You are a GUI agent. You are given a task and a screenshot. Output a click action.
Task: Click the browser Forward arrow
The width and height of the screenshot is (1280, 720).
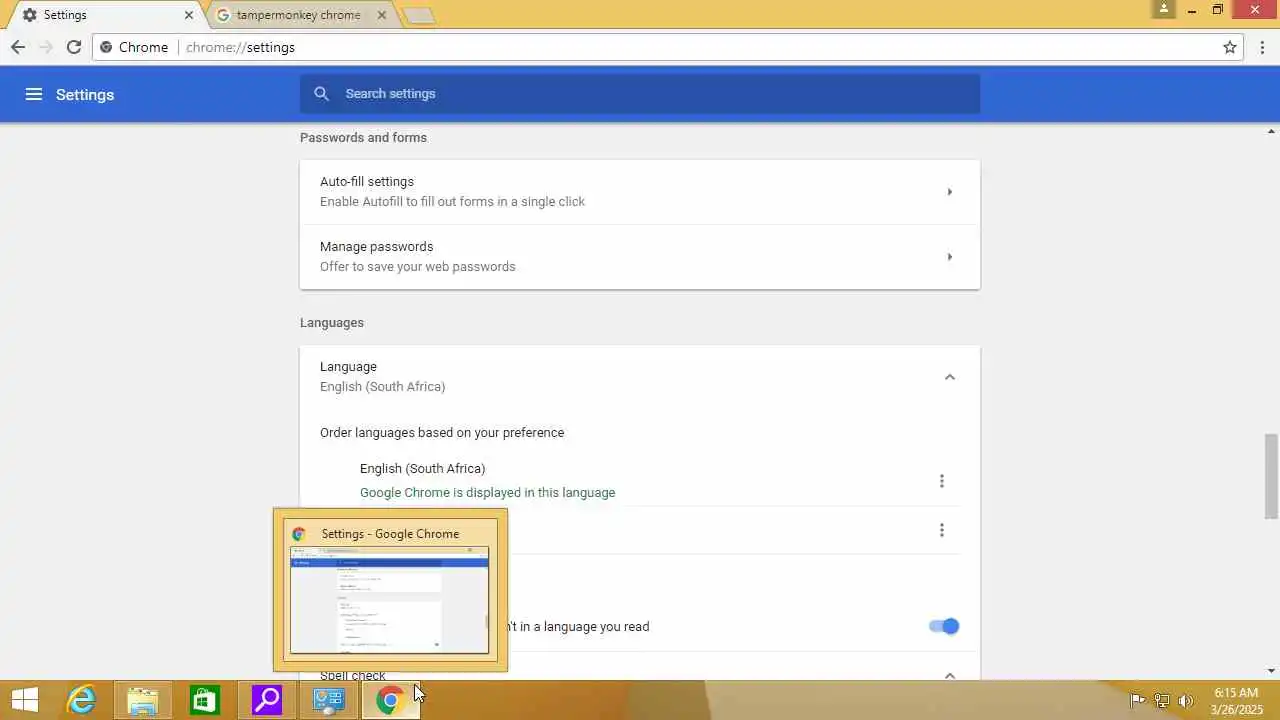[x=46, y=47]
